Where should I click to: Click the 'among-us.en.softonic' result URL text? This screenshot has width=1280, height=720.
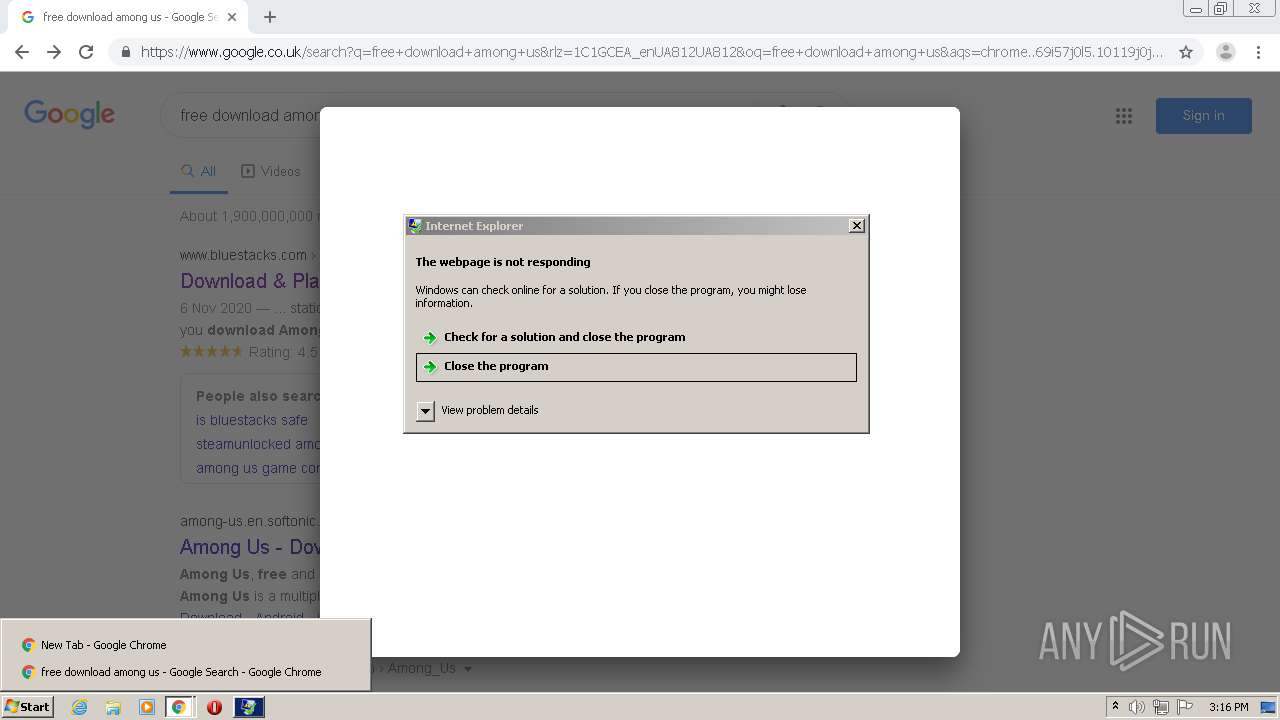coord(249,521)
